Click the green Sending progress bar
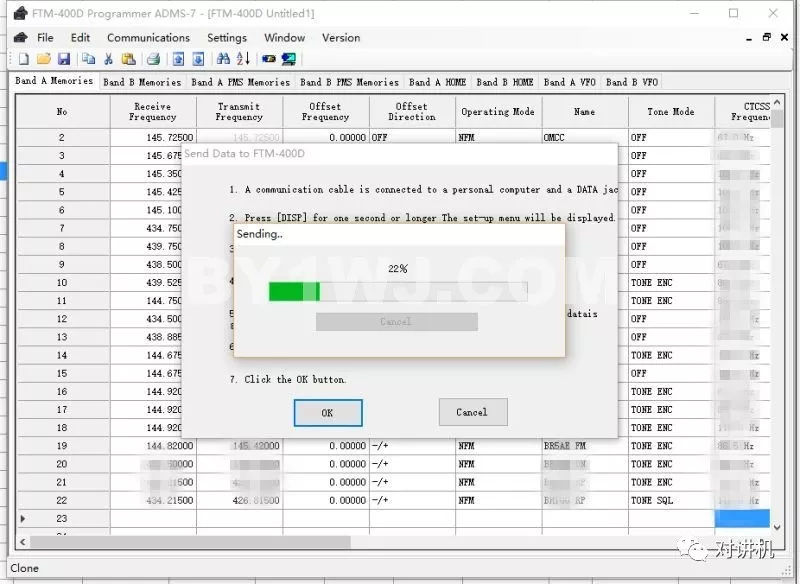This screenshot has height=584, width=800. tap(398, 292)
